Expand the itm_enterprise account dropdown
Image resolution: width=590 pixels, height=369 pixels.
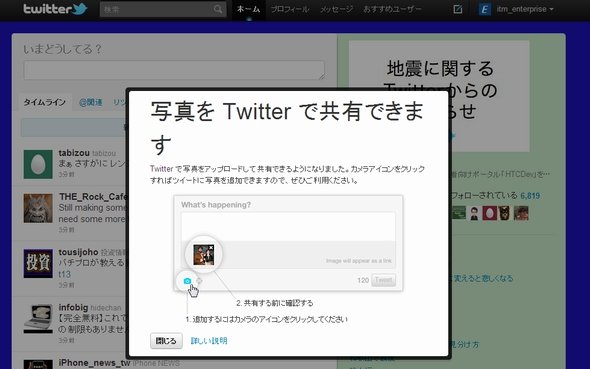[525, 9]
